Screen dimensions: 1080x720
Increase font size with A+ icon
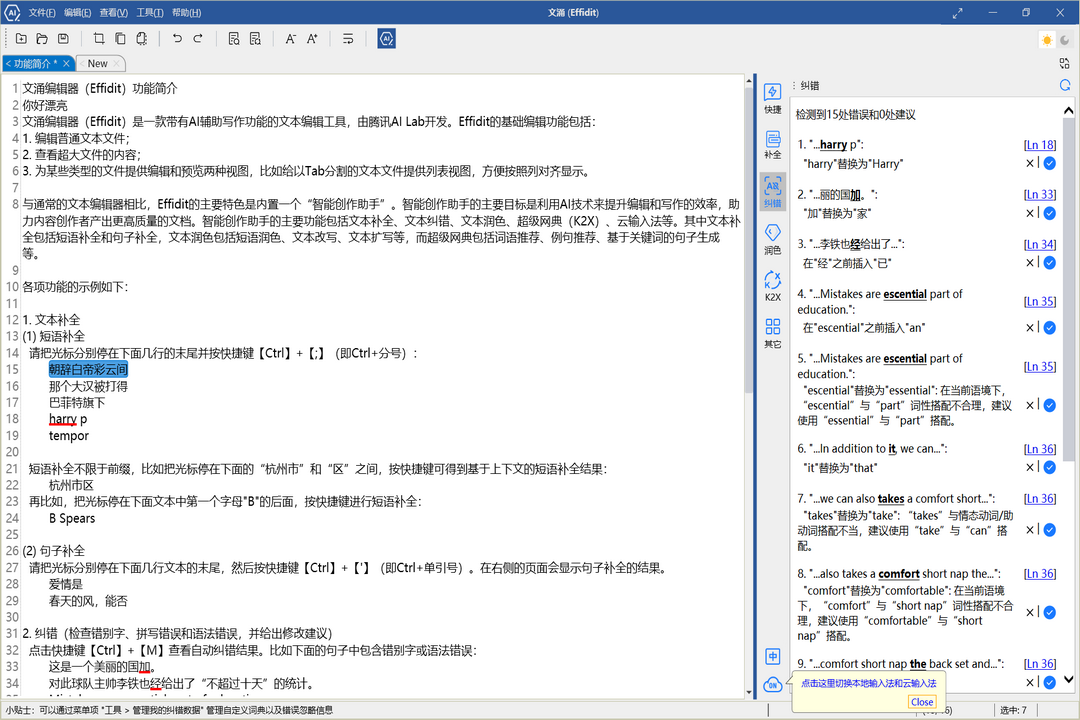tap(312, 38)
